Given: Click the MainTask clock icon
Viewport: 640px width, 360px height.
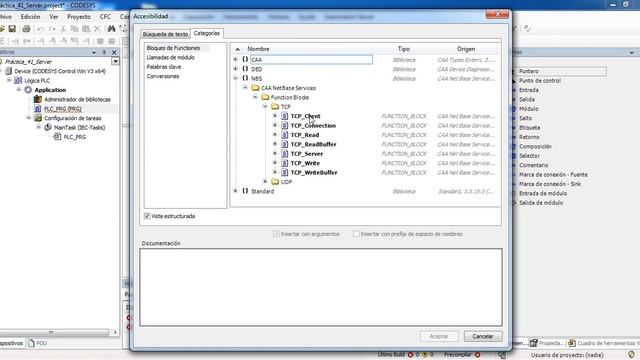Looking at the screenshot, I should point(48,127).
